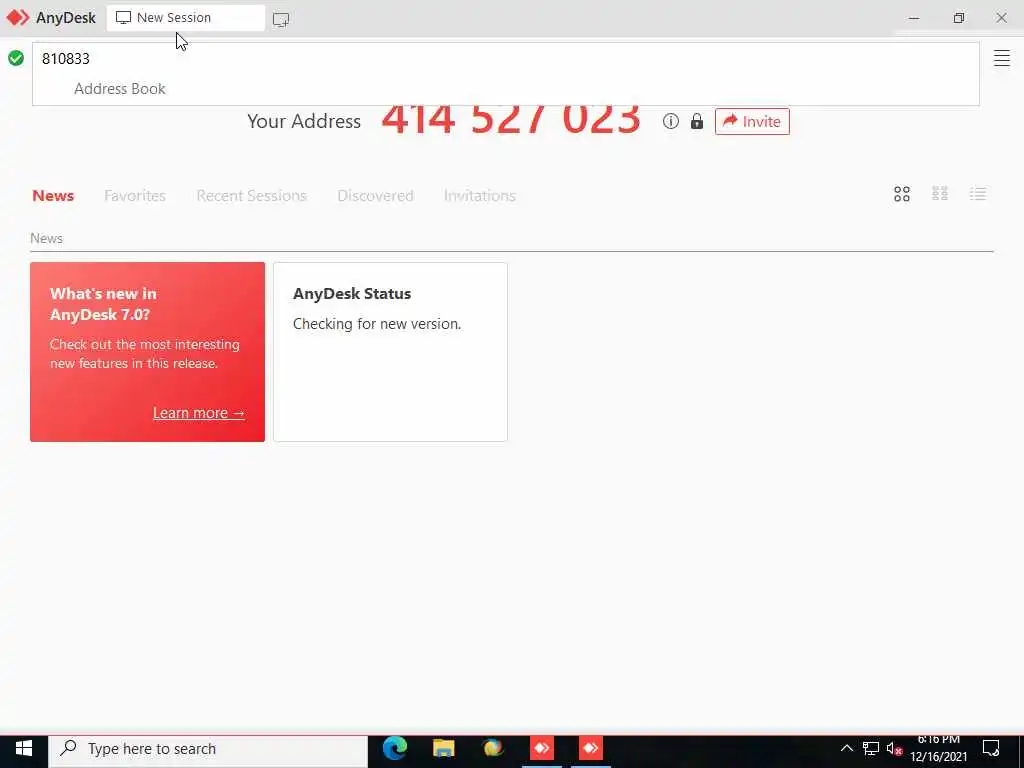Image resolution: width=1024 pixels, height=768 pixels.
Task: Switch to the first AnyDesk taskbar window
Action: [542, 748]
